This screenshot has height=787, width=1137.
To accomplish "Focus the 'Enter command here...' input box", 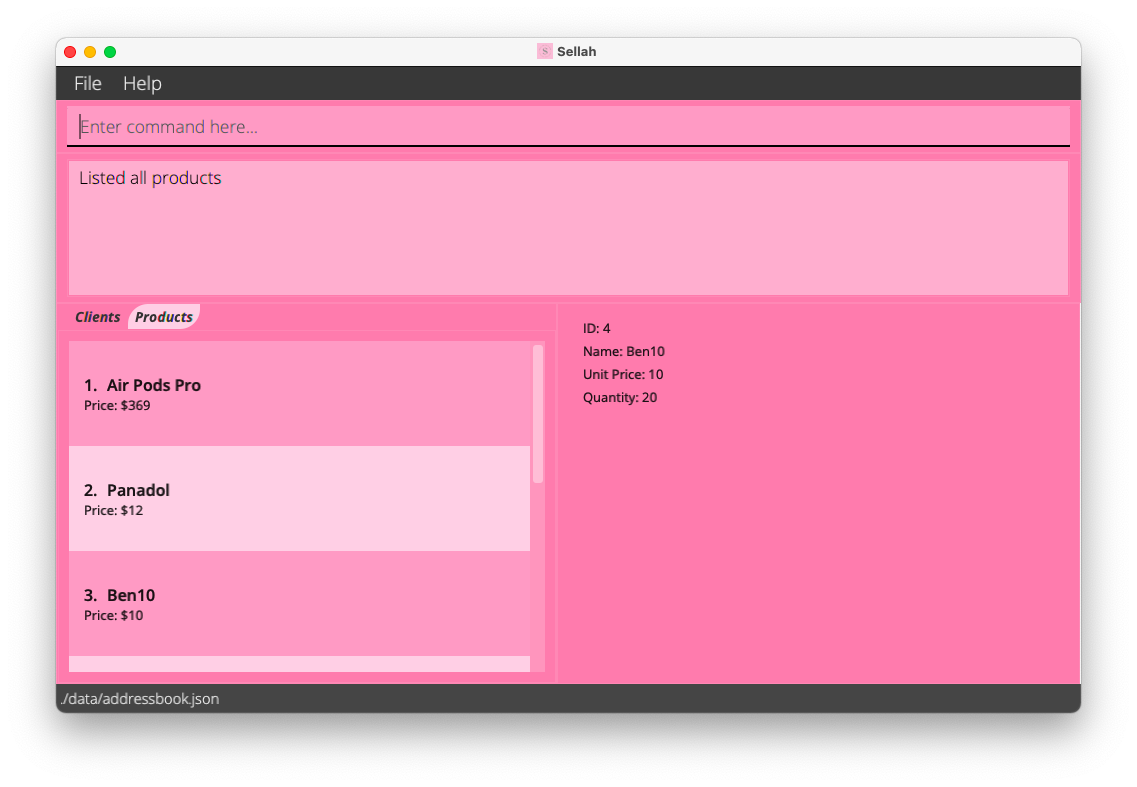I will (568, 127).
